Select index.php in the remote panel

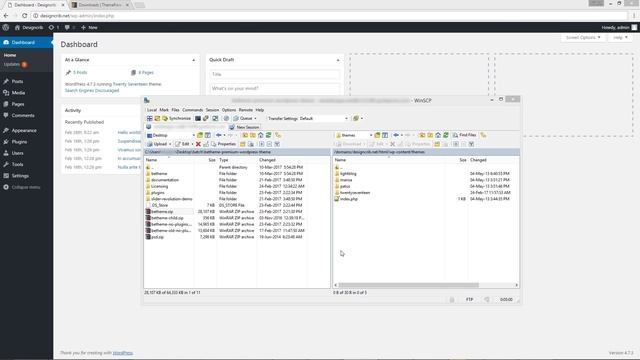point(349,199)
